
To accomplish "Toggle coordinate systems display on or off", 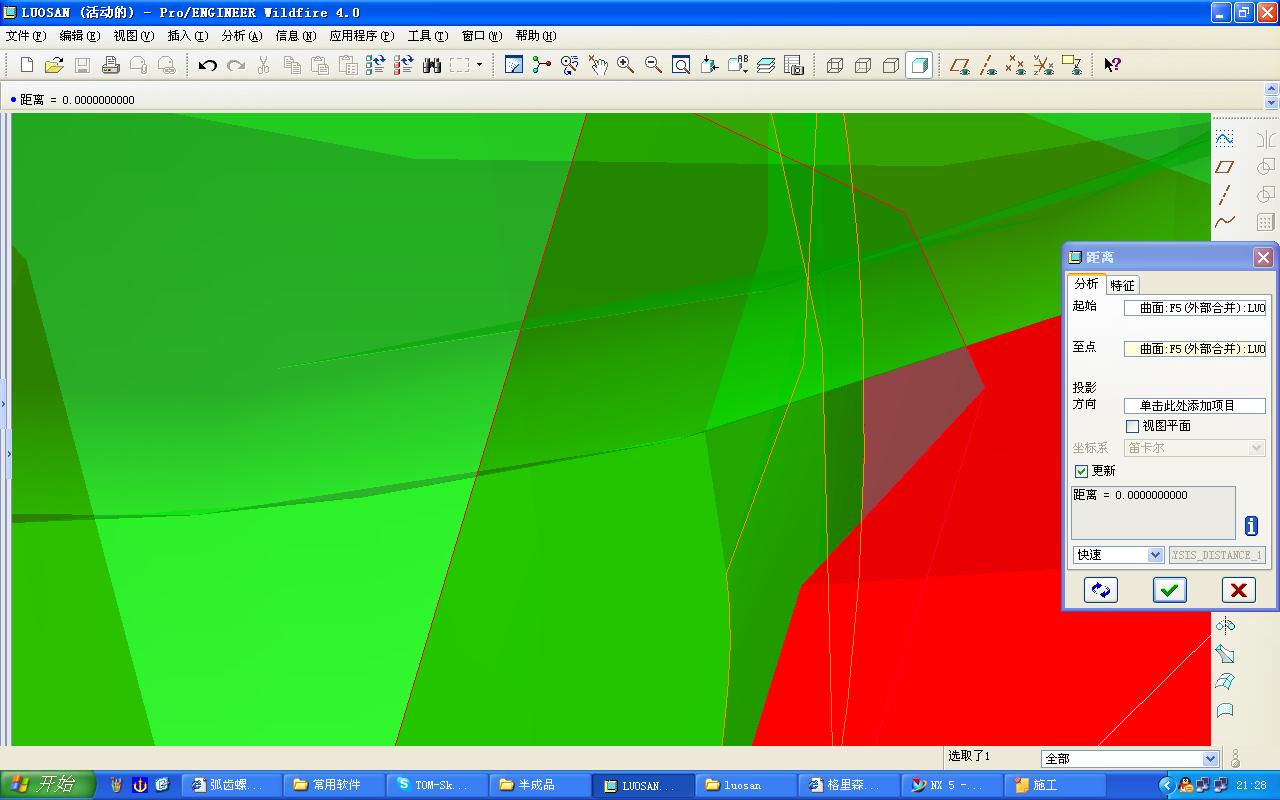I will (1044, 65).
